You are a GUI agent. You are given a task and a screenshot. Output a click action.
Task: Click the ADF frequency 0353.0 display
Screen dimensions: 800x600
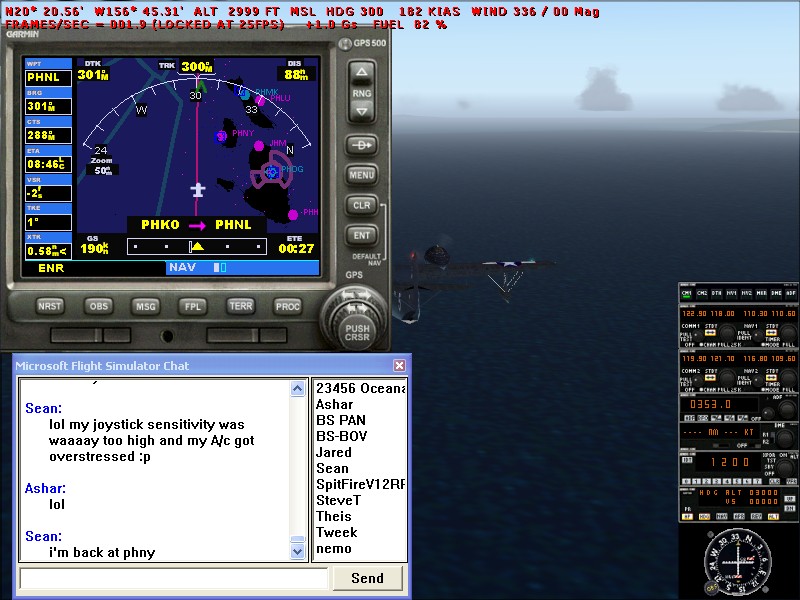click(x=719, y=405)
